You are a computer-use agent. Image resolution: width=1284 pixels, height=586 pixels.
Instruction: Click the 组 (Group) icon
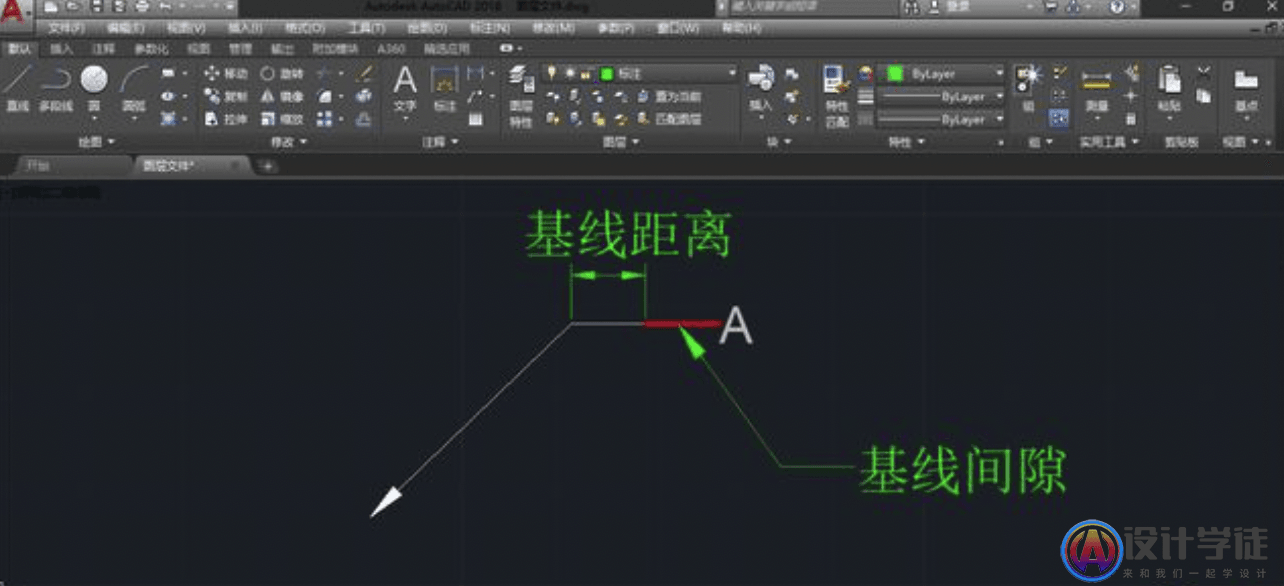pos(1028,88)
